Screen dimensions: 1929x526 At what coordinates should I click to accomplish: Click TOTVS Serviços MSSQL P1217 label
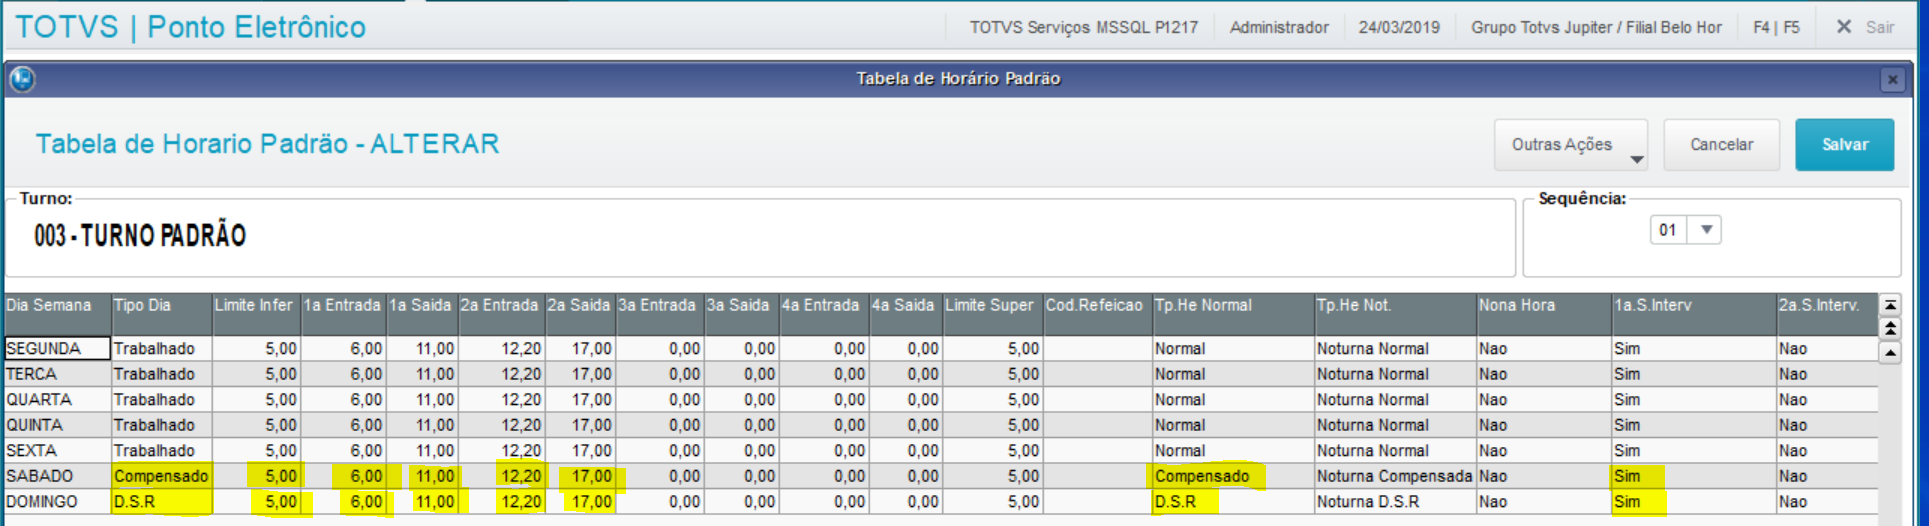(x=1083, y=27)
